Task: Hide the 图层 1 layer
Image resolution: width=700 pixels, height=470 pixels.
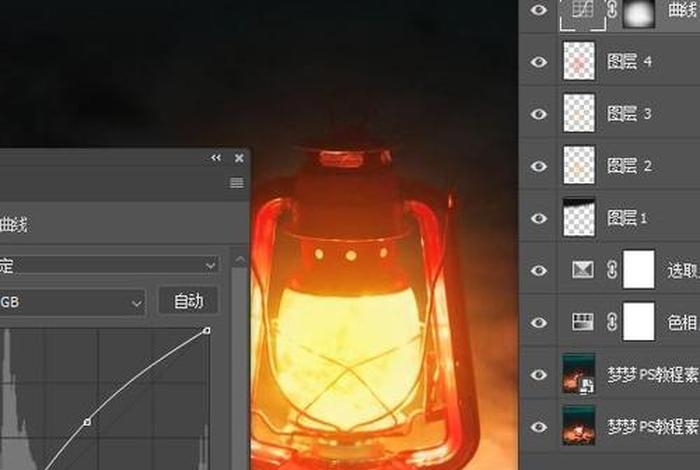Action: [539, 218]
